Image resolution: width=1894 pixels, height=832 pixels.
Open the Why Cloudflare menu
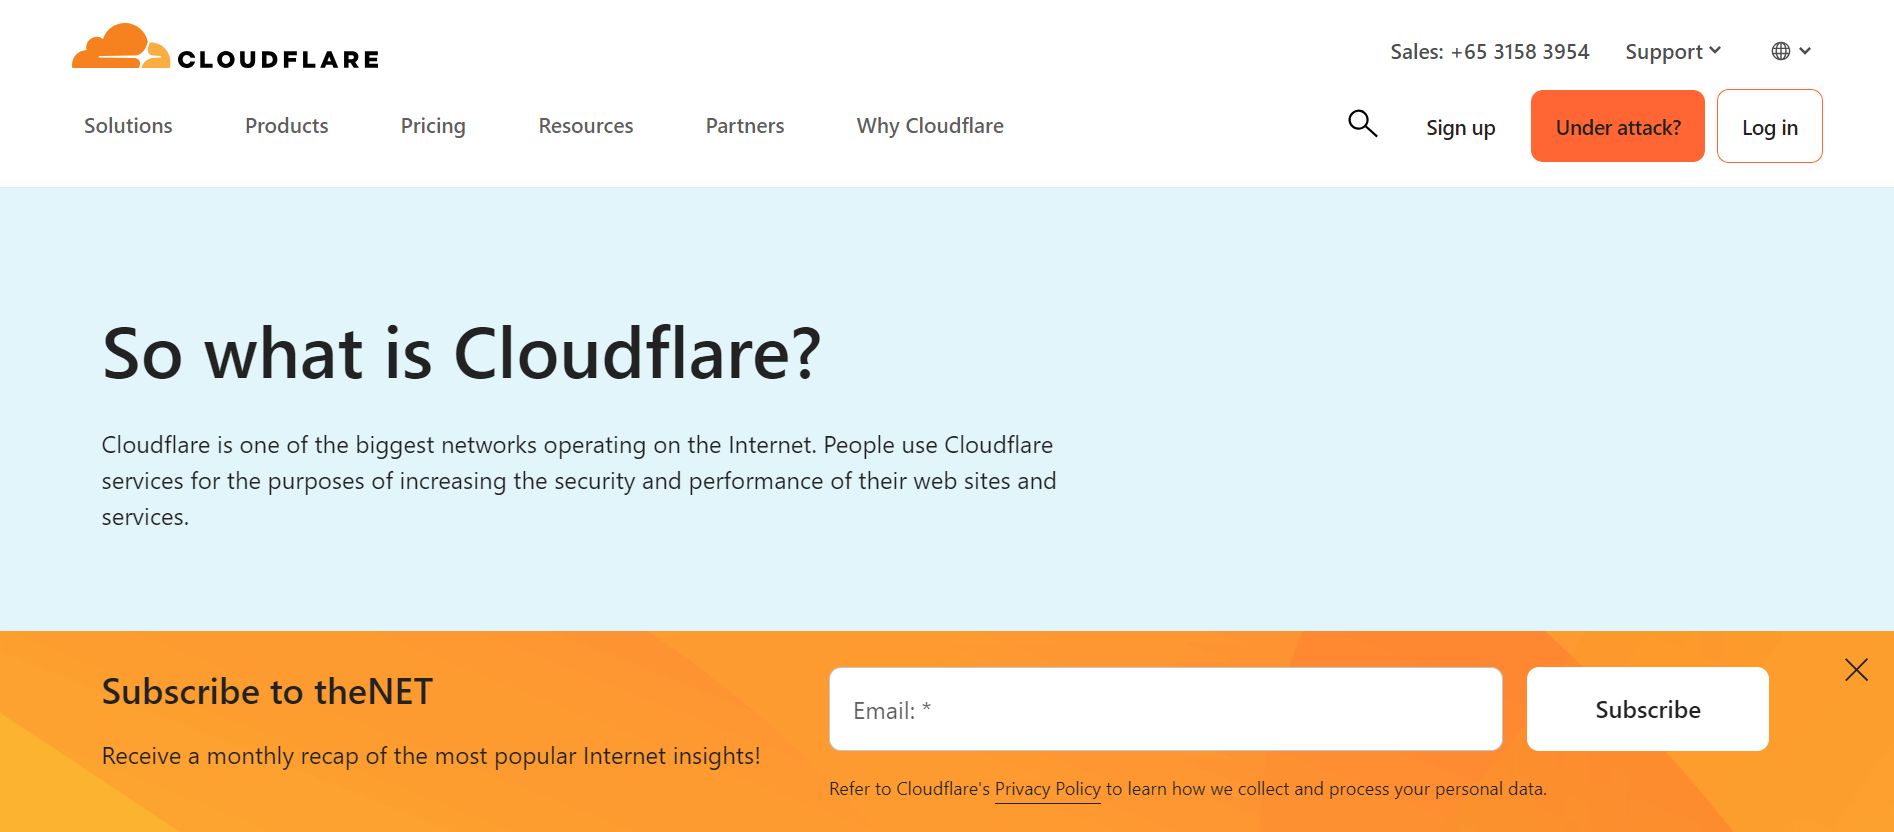(x=930, y=126)
